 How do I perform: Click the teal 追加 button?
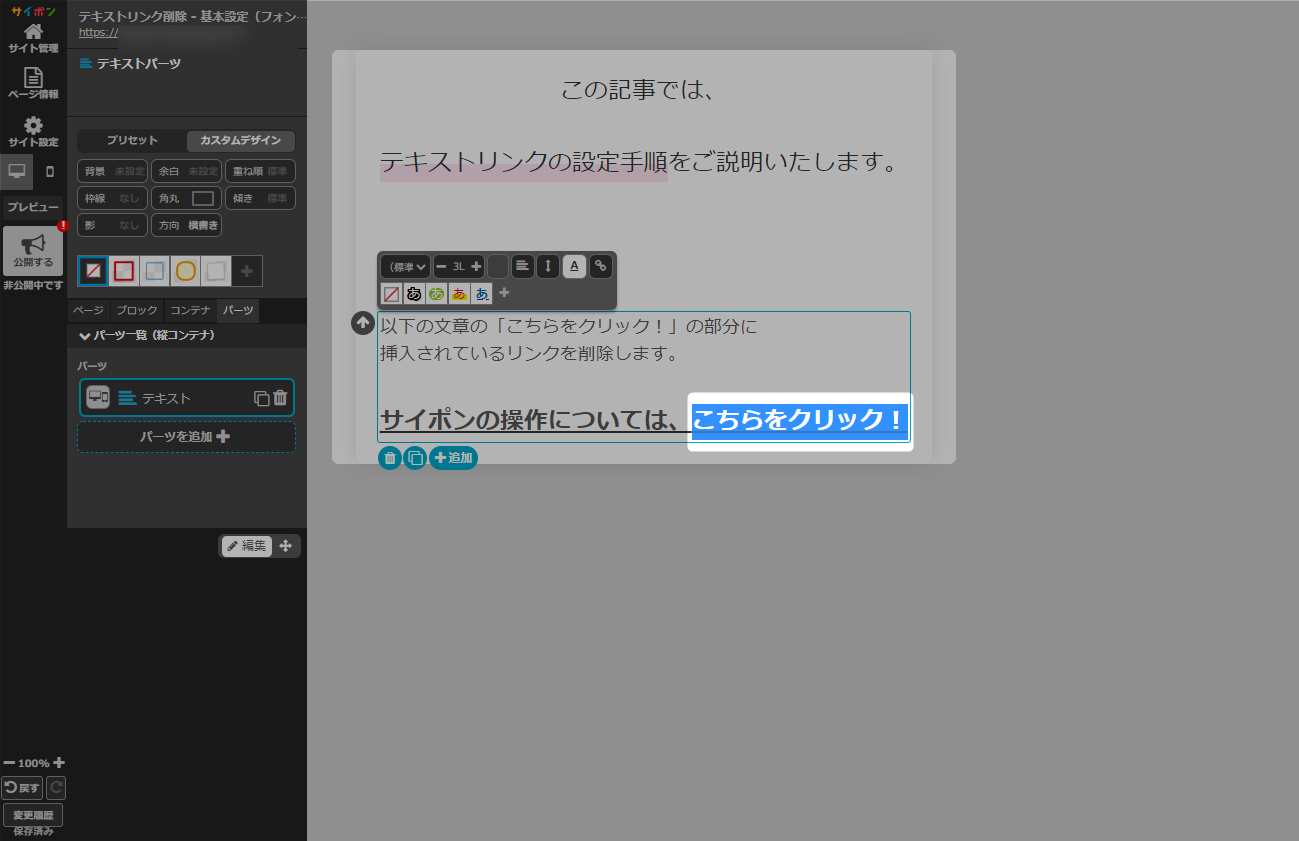click(453, 458)
